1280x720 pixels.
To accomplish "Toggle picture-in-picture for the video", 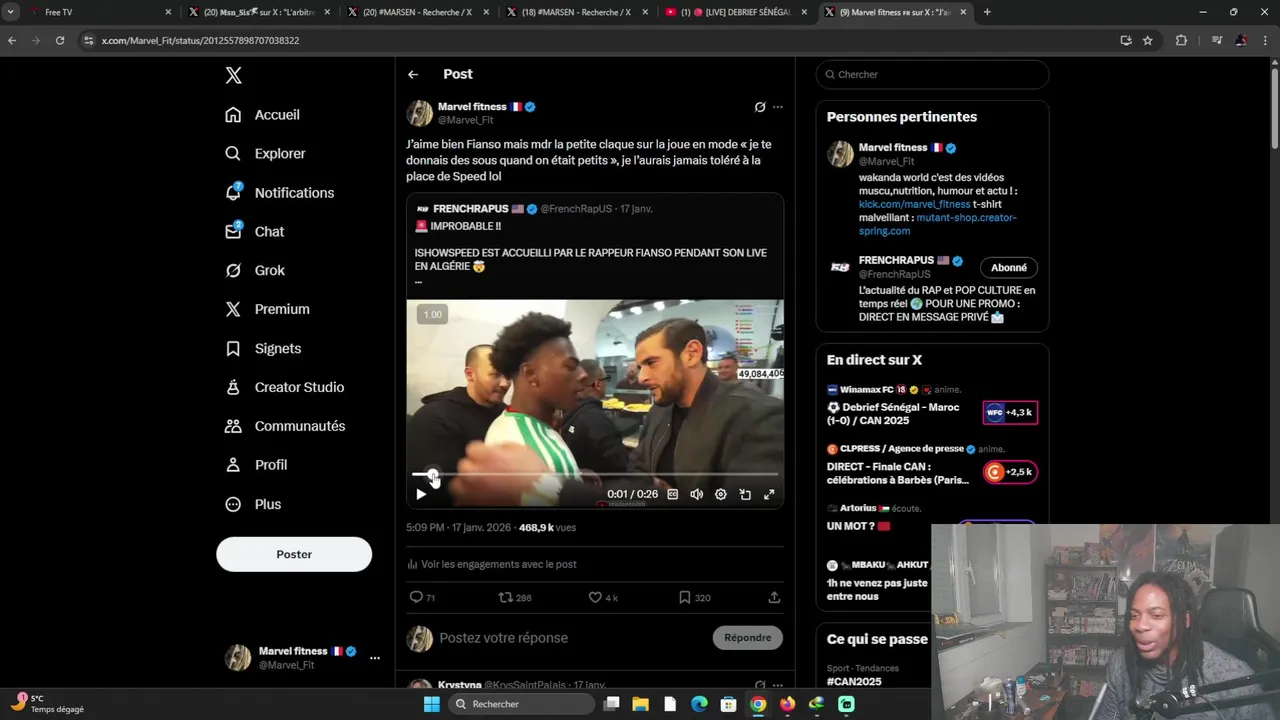I will 745,494.
